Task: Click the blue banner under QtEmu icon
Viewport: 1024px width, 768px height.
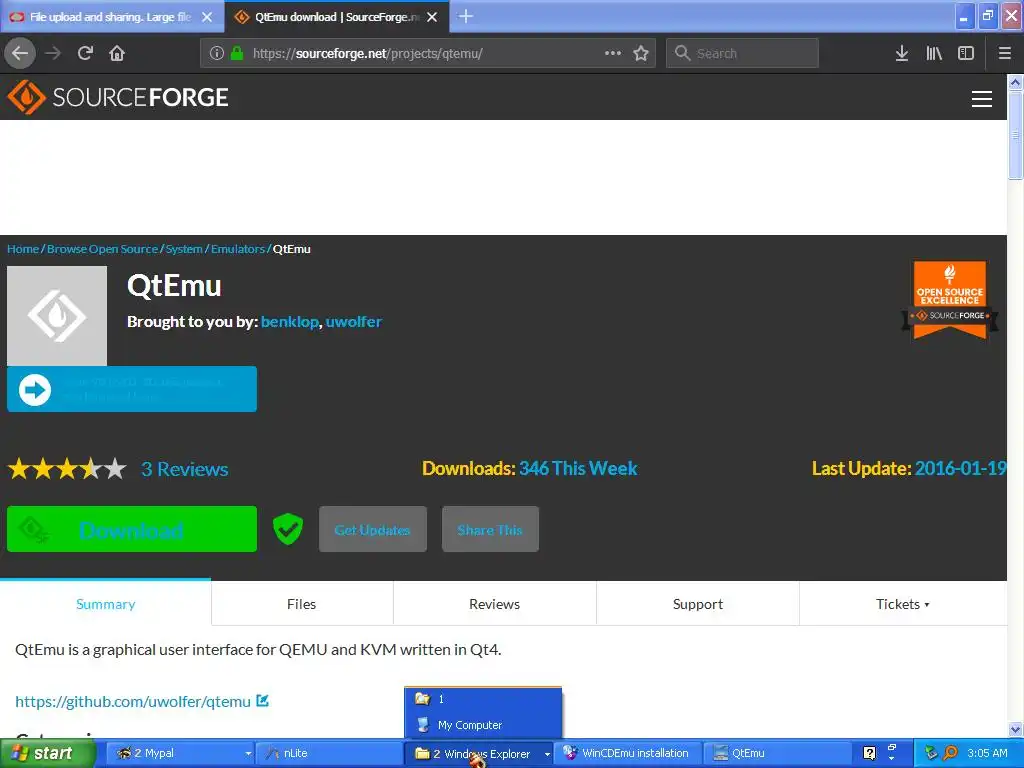Action: pyautogui.click(x=132, y=389)
